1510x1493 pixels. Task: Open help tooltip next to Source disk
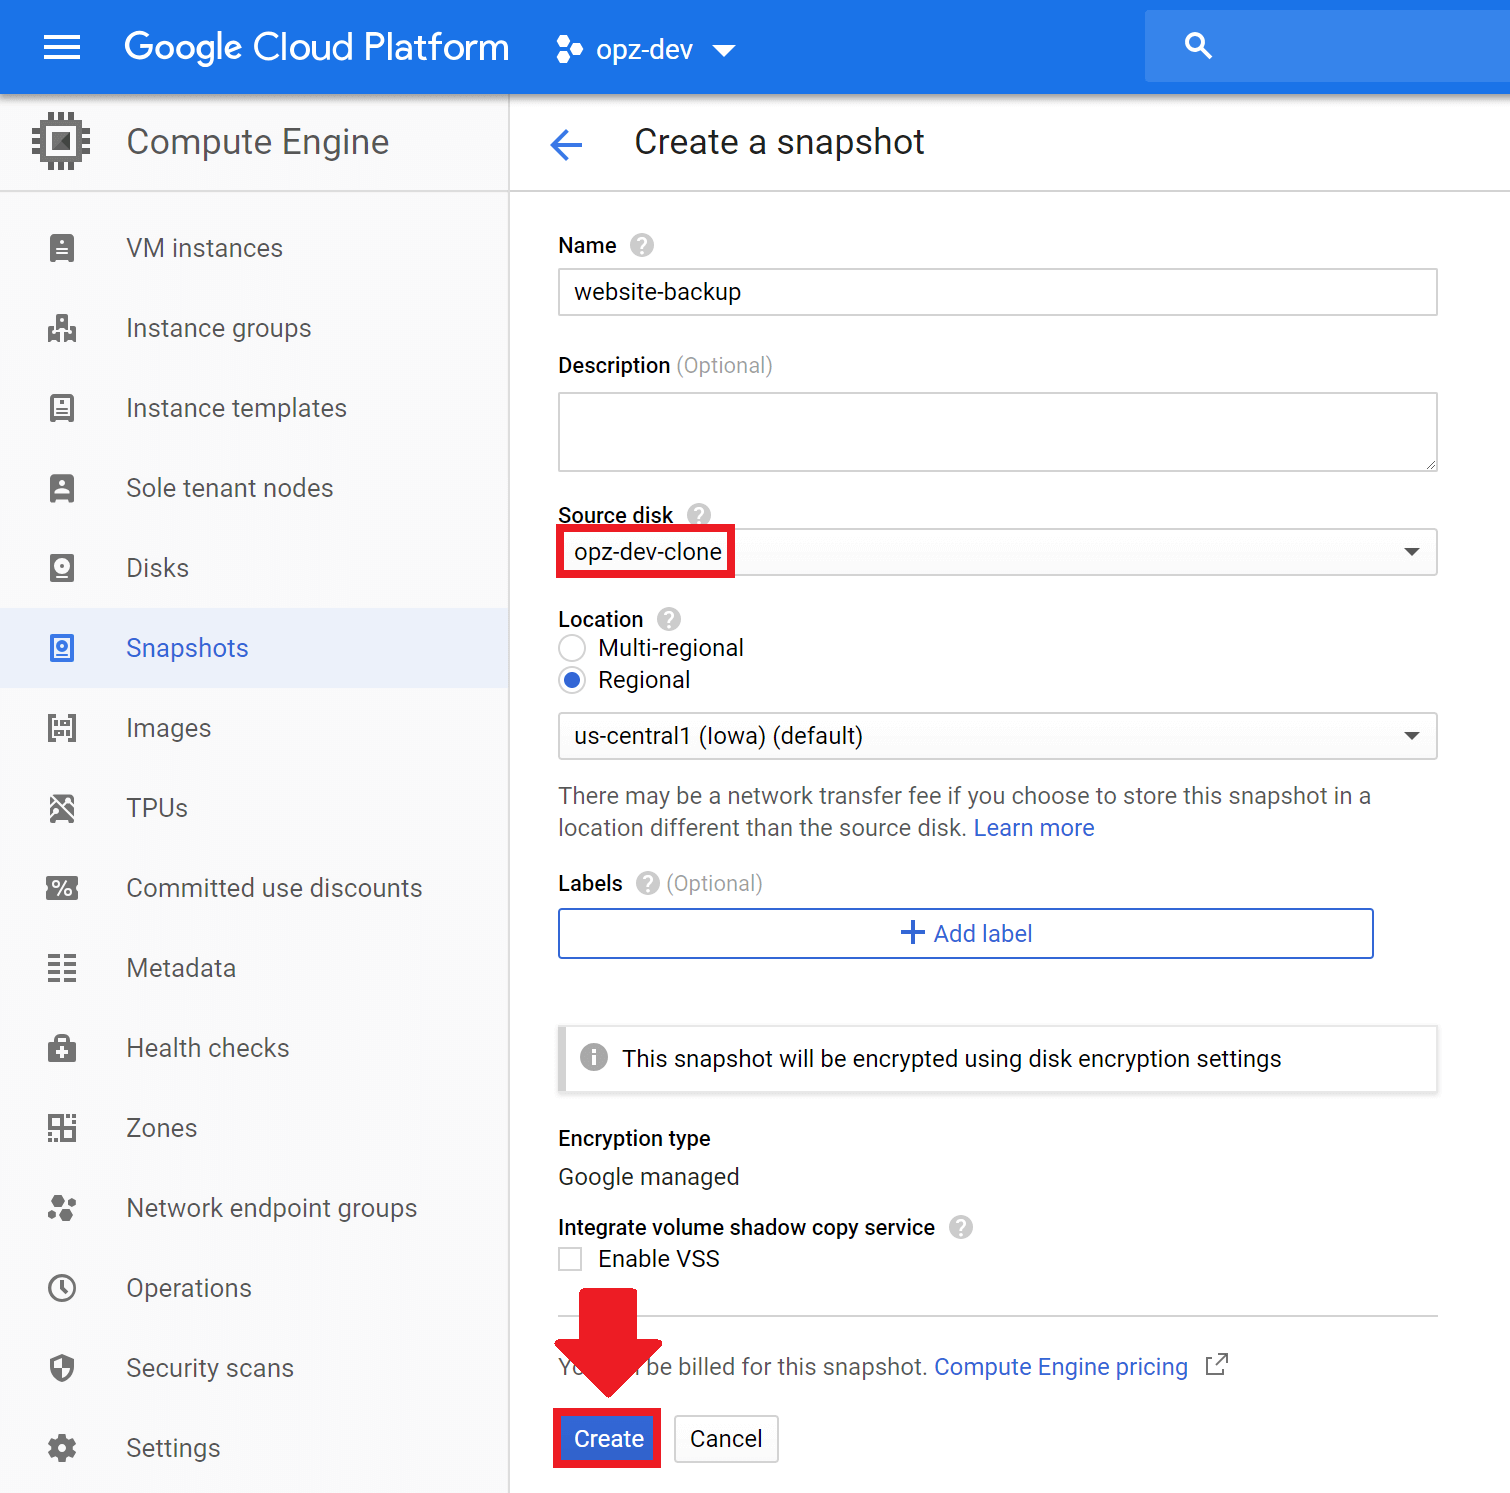click(699, 514)
